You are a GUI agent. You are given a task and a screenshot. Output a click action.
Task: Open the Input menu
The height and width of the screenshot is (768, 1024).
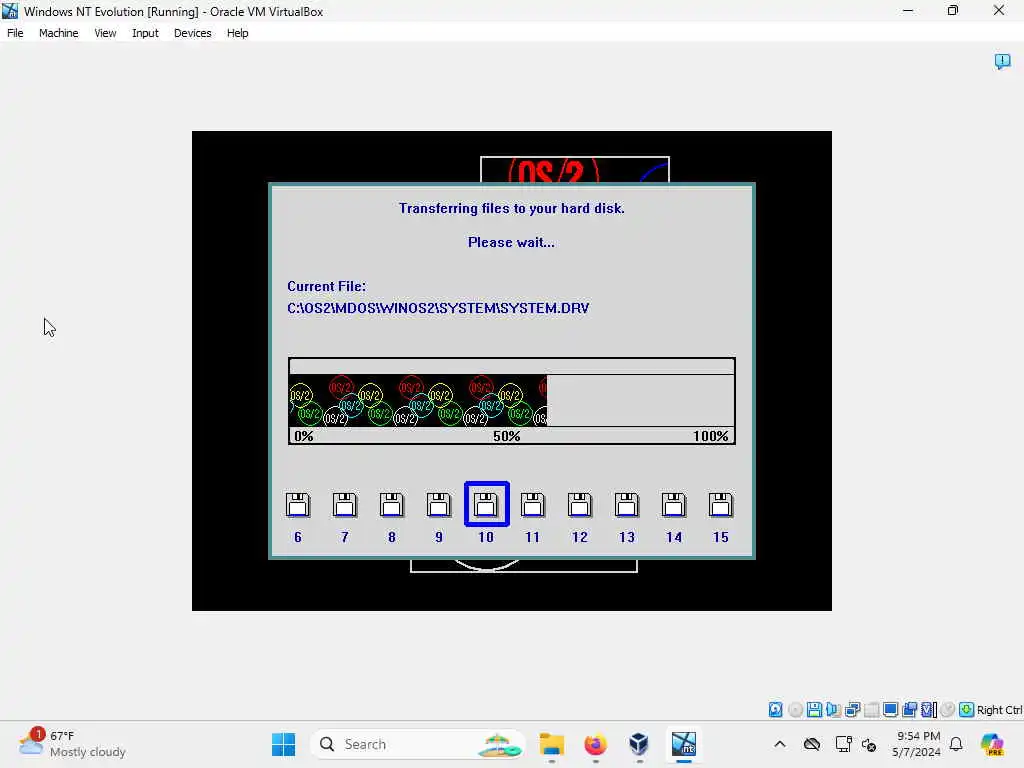click(x=145, y=33)
